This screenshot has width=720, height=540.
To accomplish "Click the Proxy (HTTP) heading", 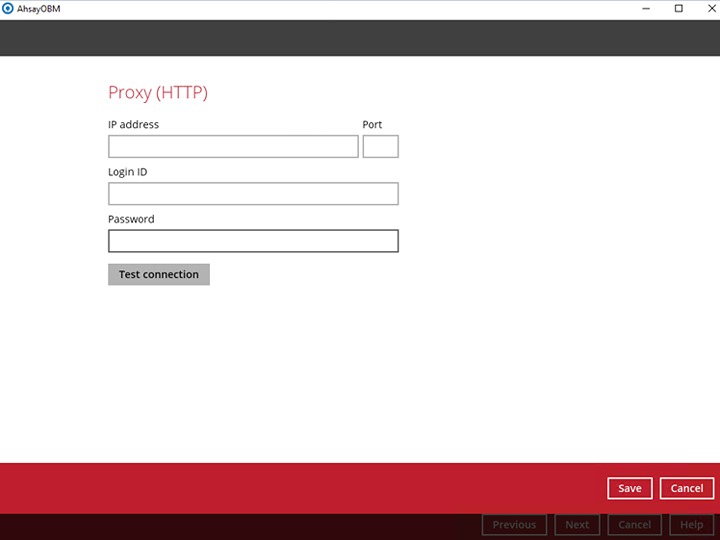I will pyautogui.click(x=158, y=93).
